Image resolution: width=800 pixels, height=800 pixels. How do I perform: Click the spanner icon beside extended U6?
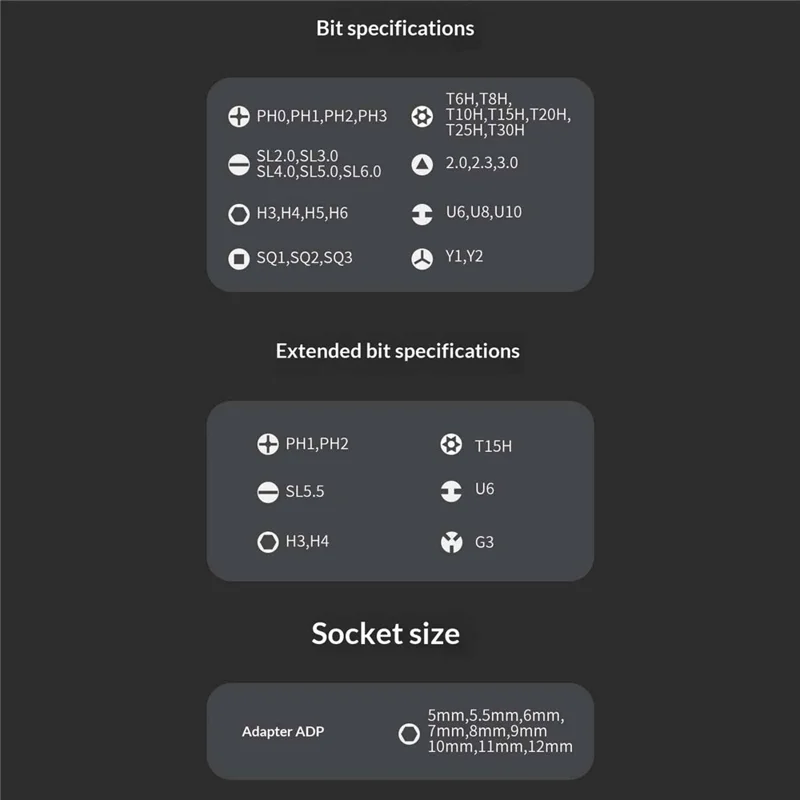[451, 491]
